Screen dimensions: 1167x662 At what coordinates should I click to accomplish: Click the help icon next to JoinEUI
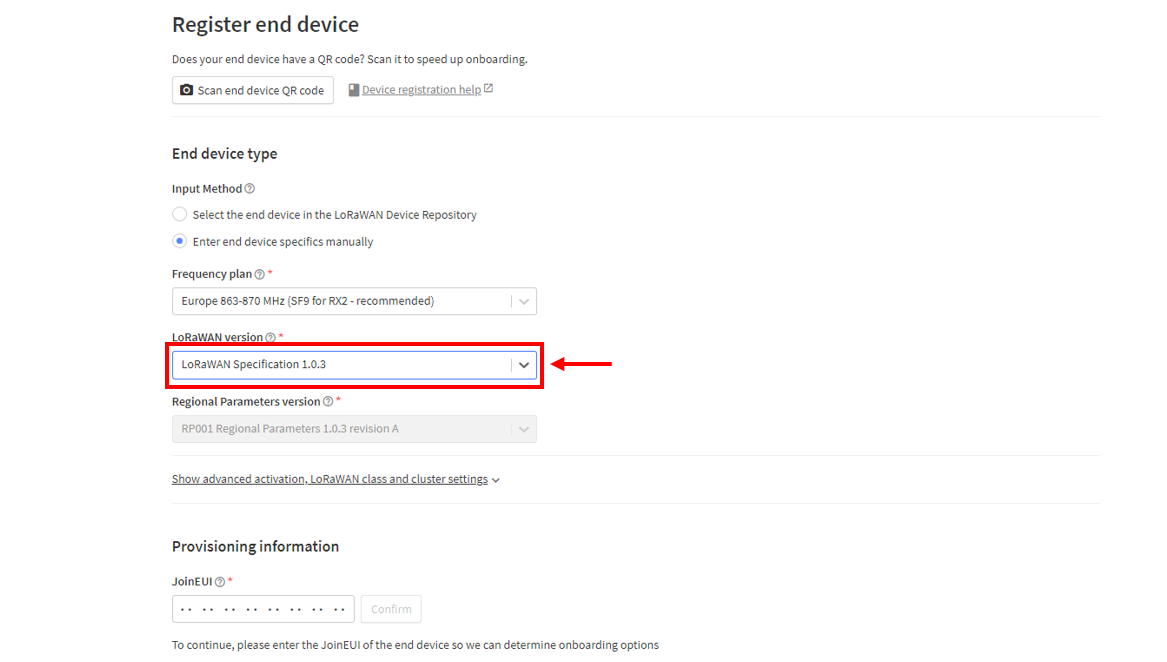[220, 582]
